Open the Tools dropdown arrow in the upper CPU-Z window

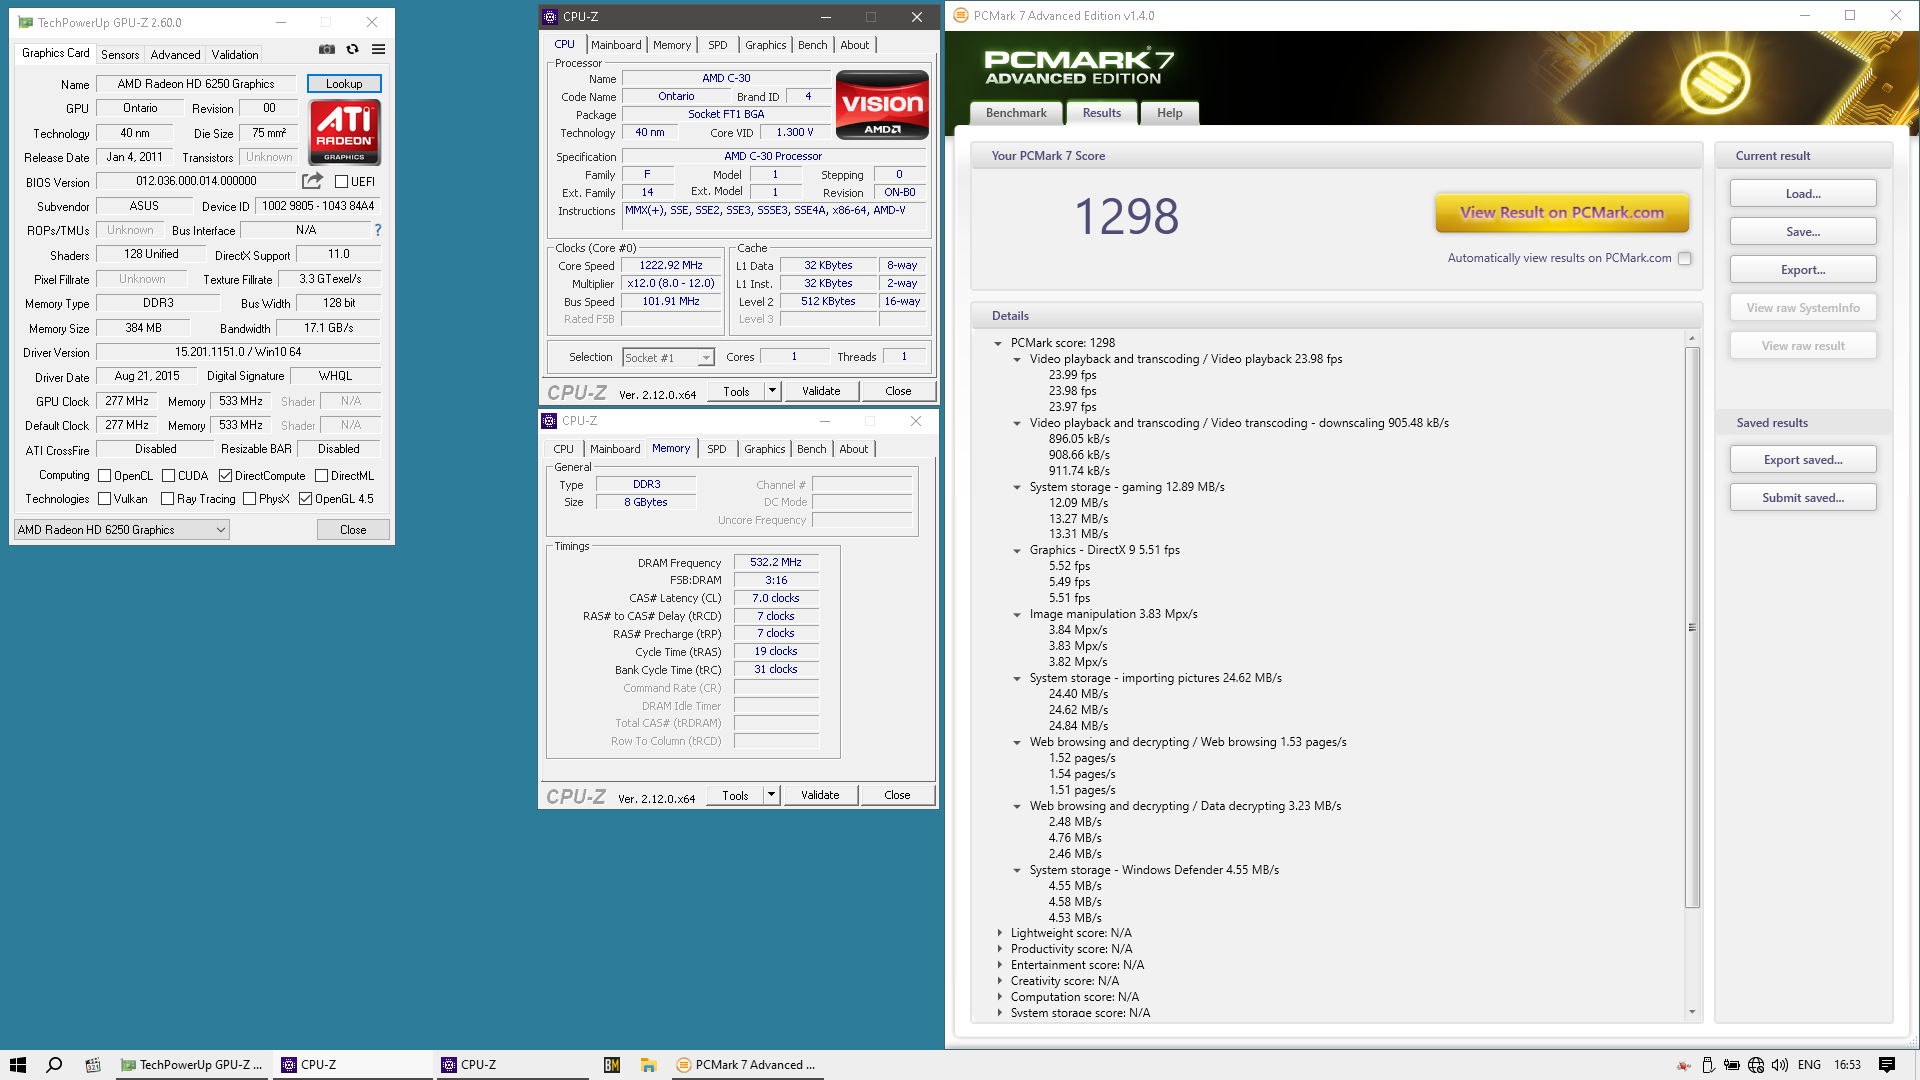[772, 391]
